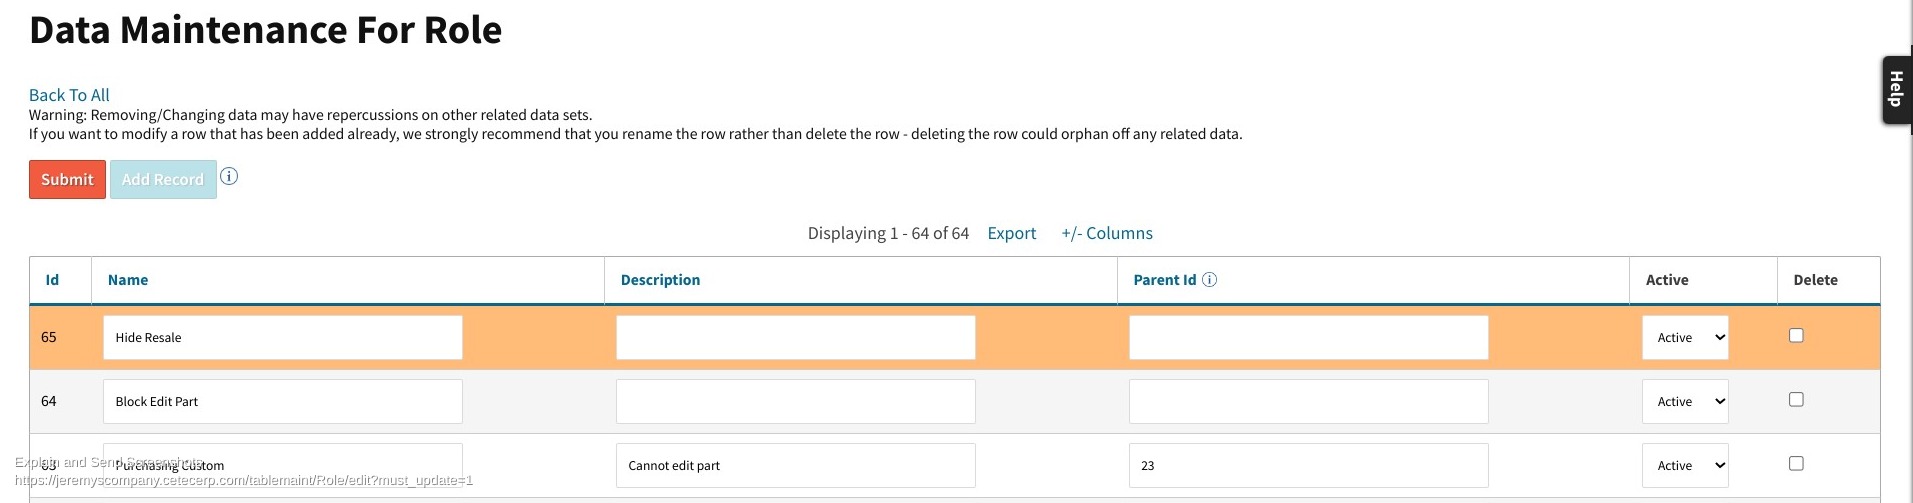Check Delete box for row 64

[x=1796, y=399]
